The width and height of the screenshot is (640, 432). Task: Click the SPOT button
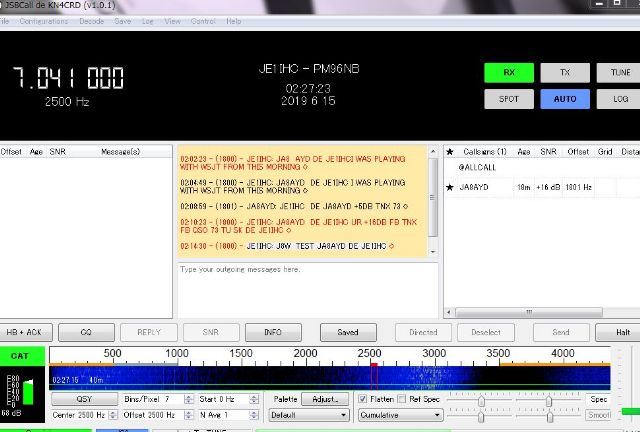coord(509,99)
